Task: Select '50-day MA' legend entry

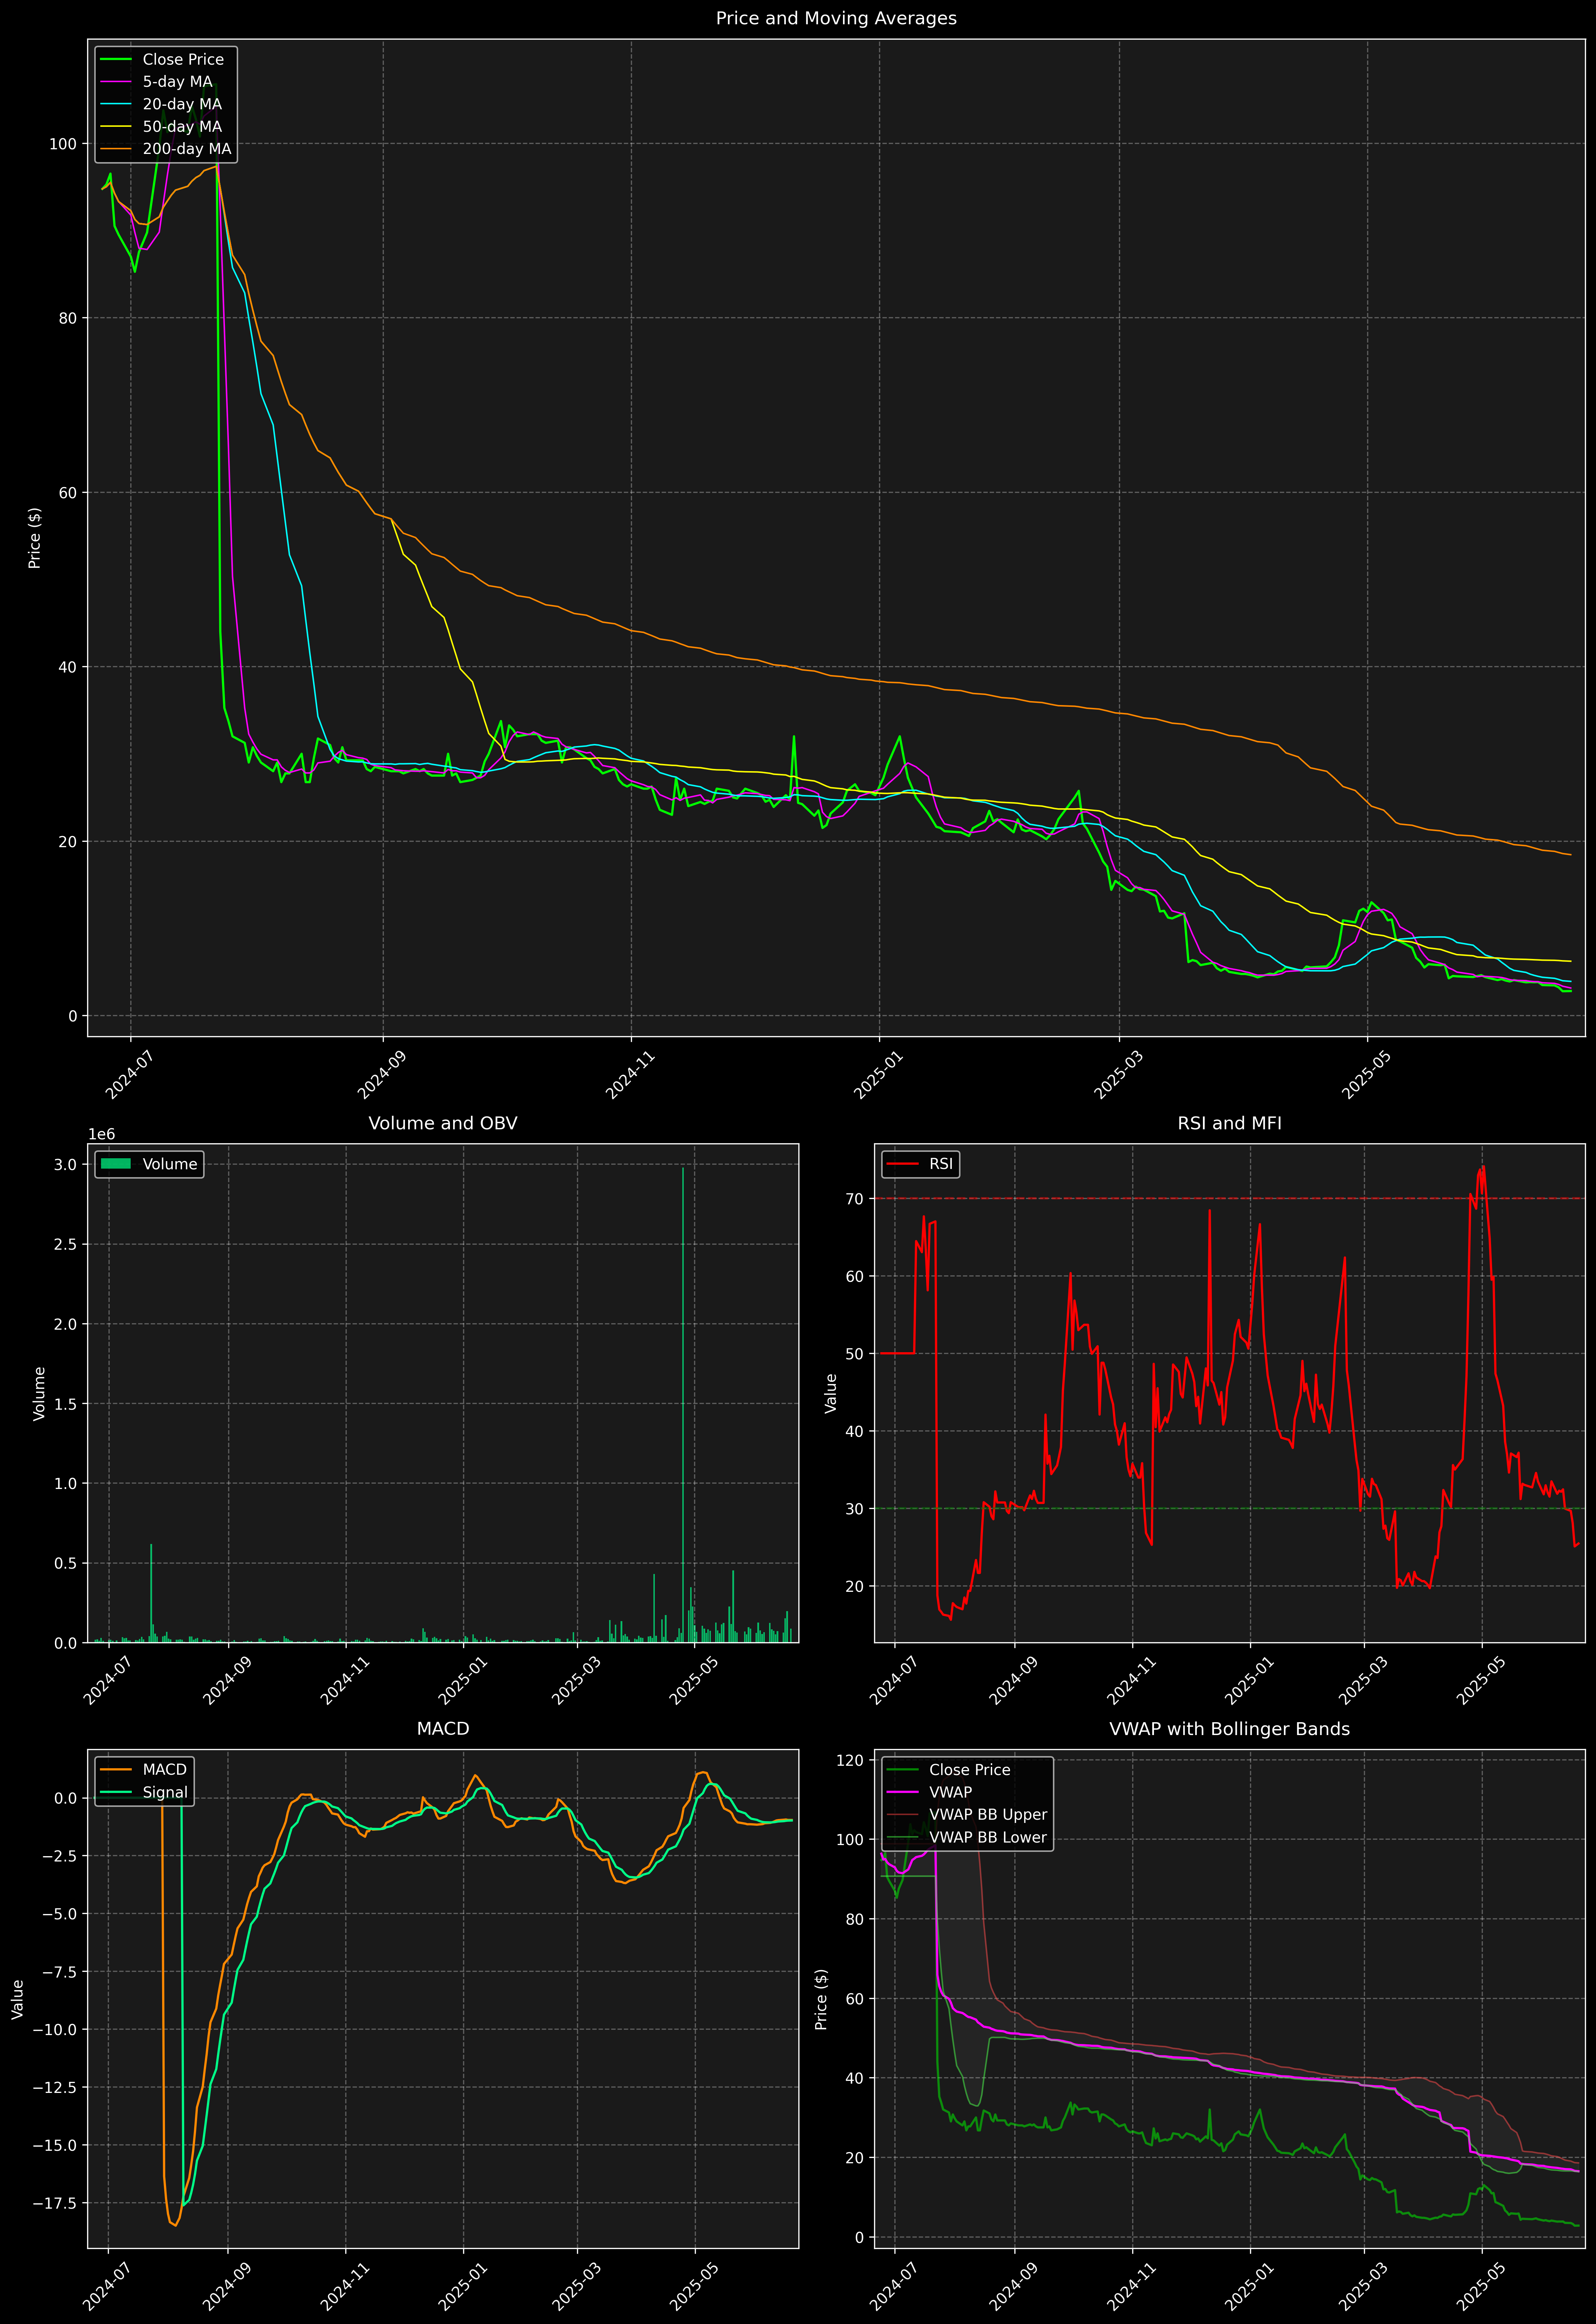Action: tap(182, 127)
